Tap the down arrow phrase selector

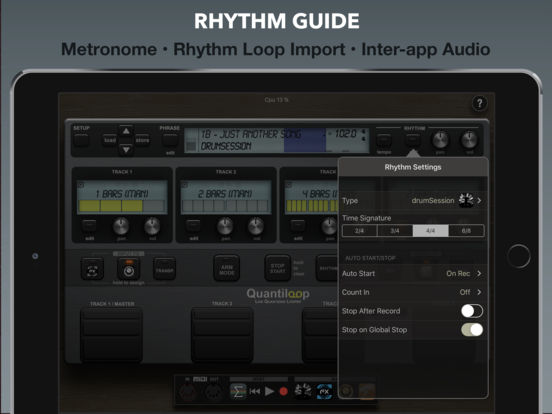pos(126,150)
